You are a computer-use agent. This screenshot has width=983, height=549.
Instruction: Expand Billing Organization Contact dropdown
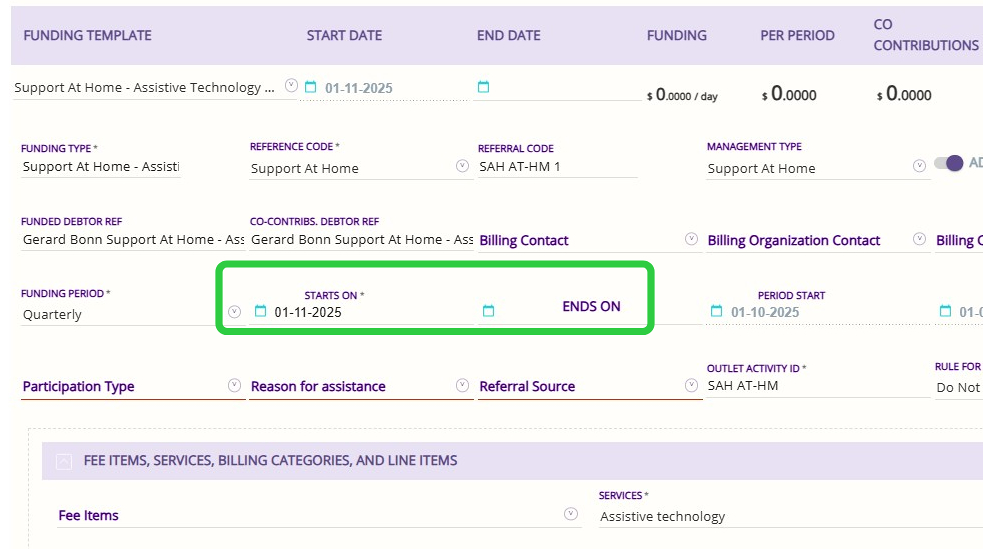pos(919,239)
